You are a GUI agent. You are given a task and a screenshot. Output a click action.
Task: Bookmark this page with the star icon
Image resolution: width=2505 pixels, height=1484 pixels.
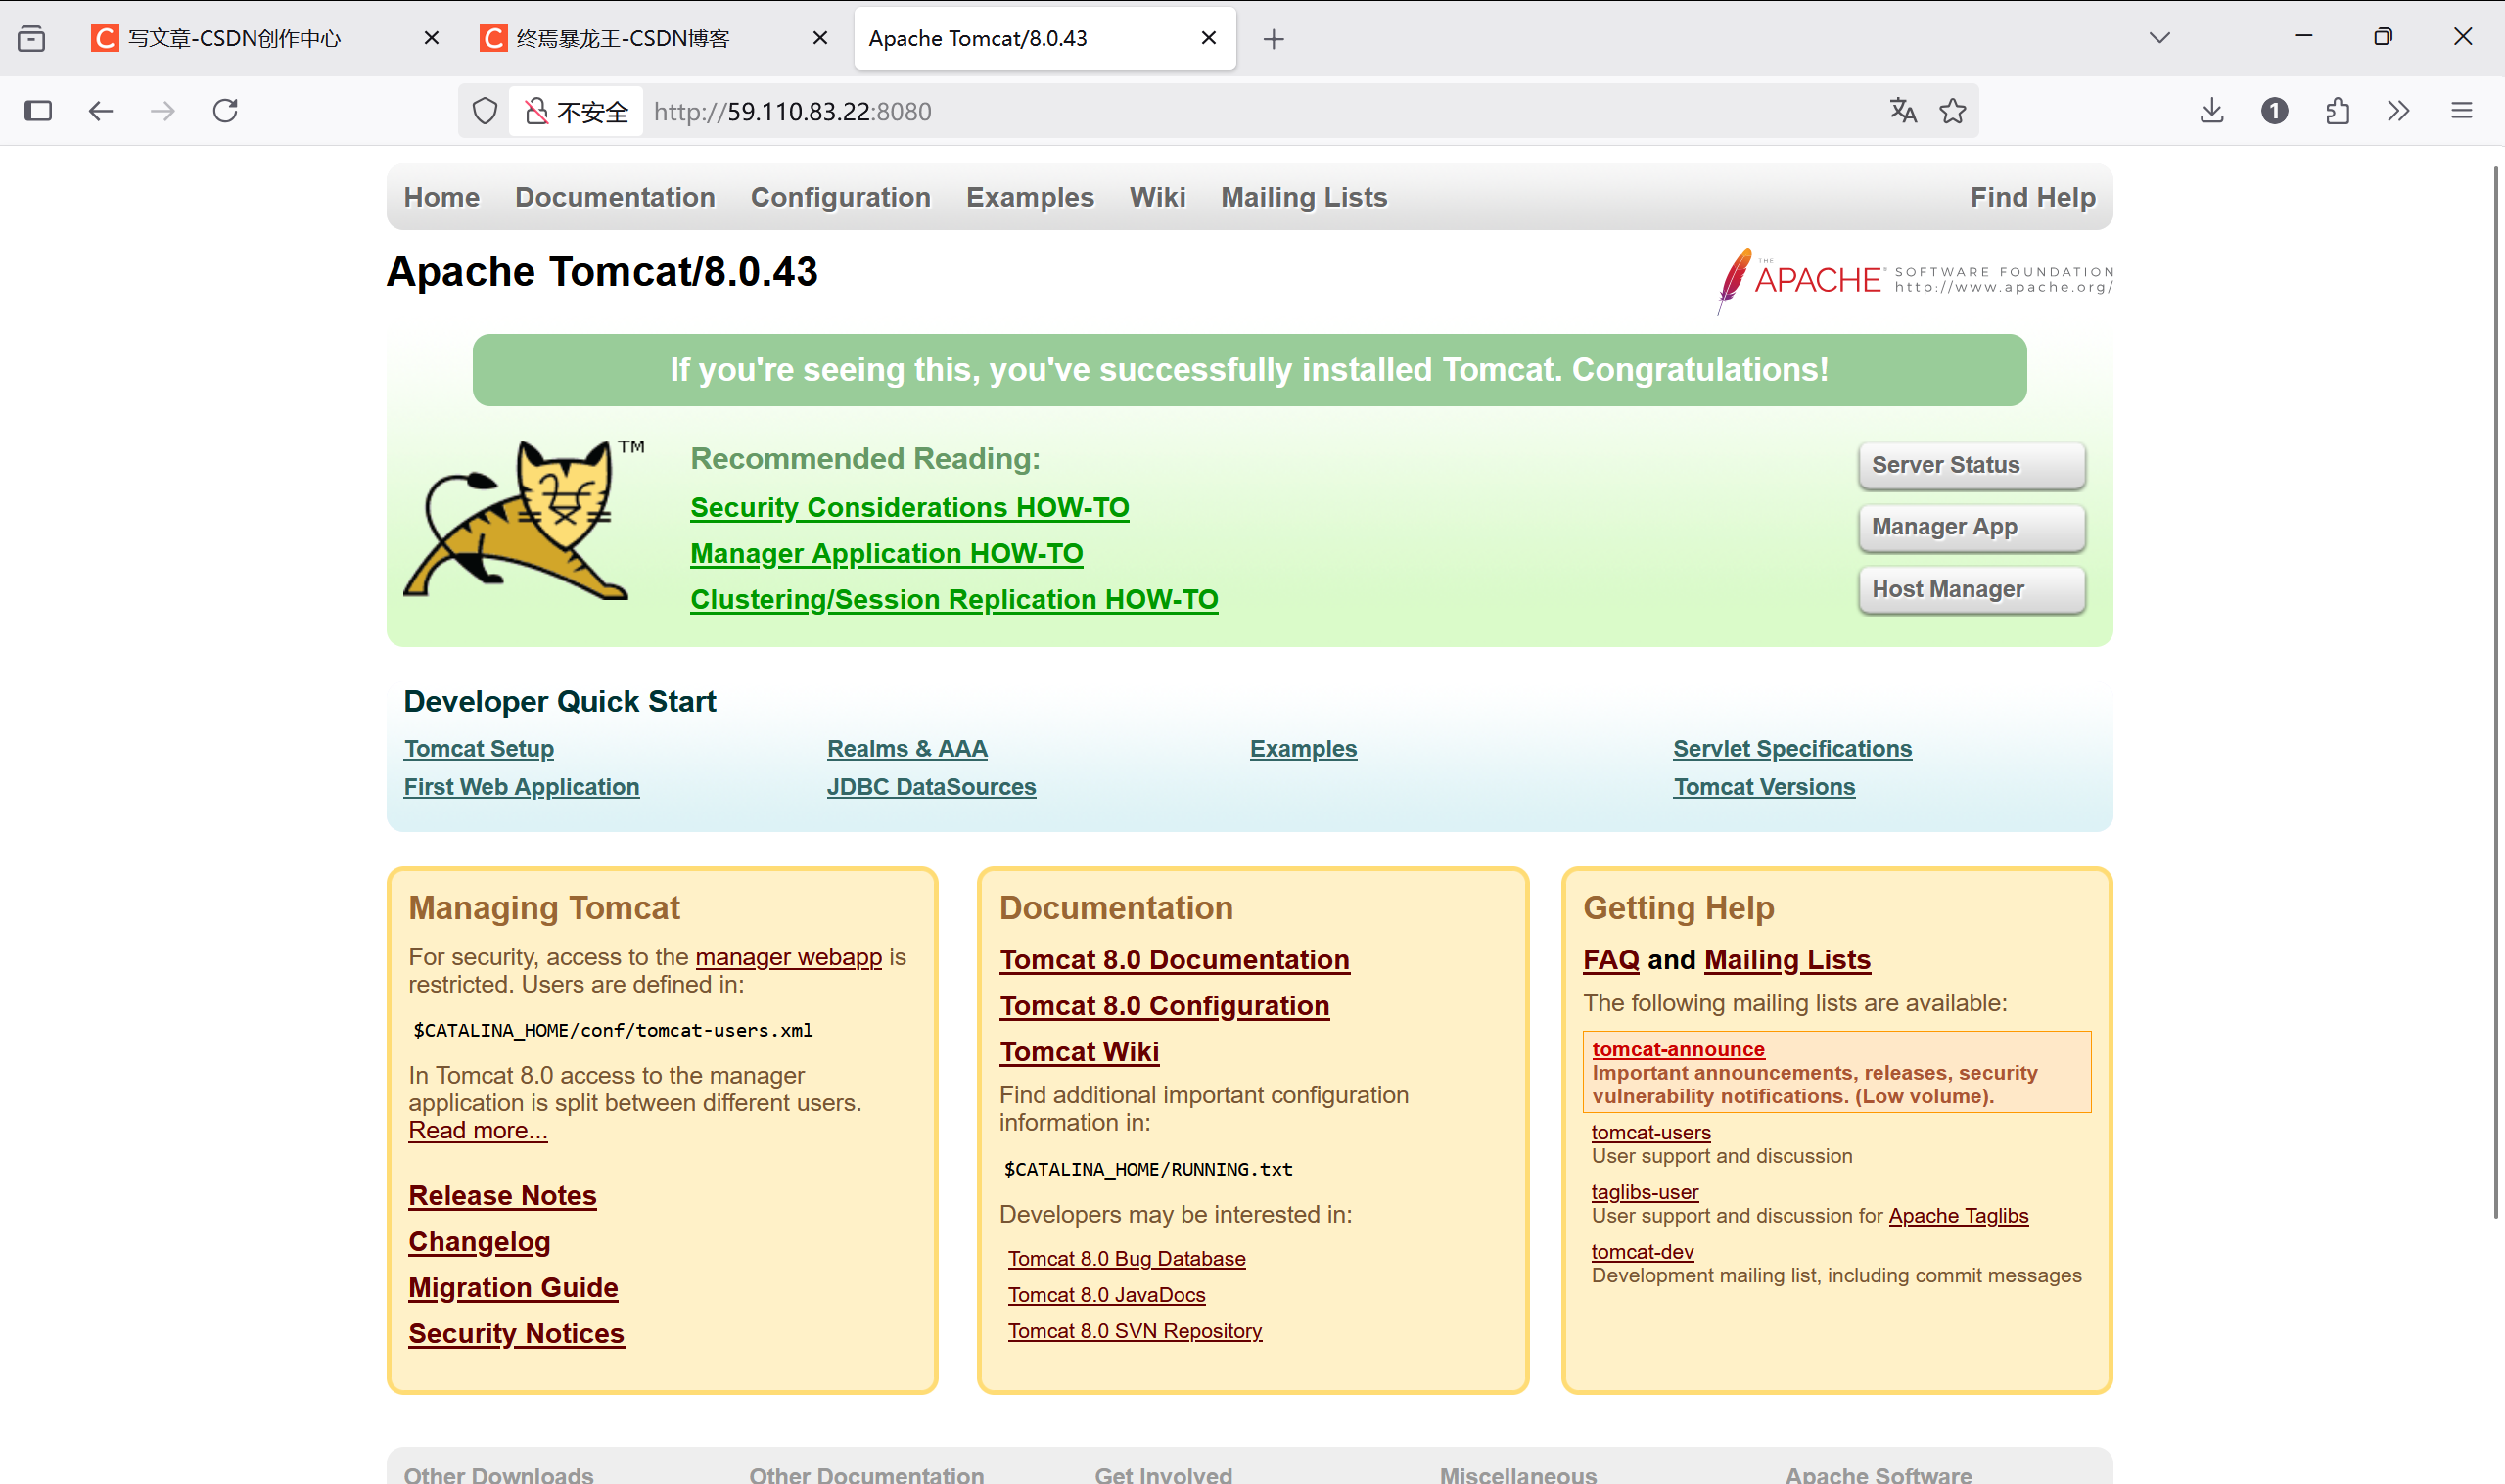(1953, 111)
